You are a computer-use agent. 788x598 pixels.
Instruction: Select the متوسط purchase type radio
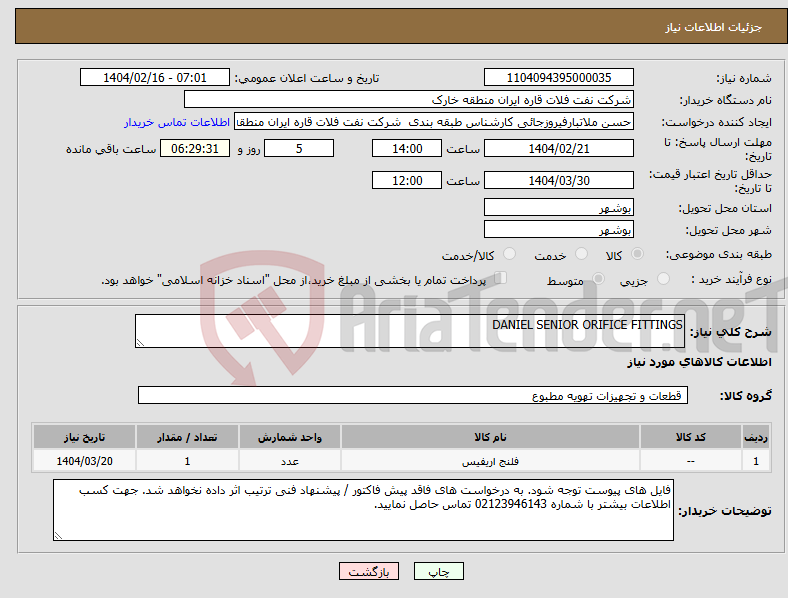pyautogui.click(x=598, y=278)
